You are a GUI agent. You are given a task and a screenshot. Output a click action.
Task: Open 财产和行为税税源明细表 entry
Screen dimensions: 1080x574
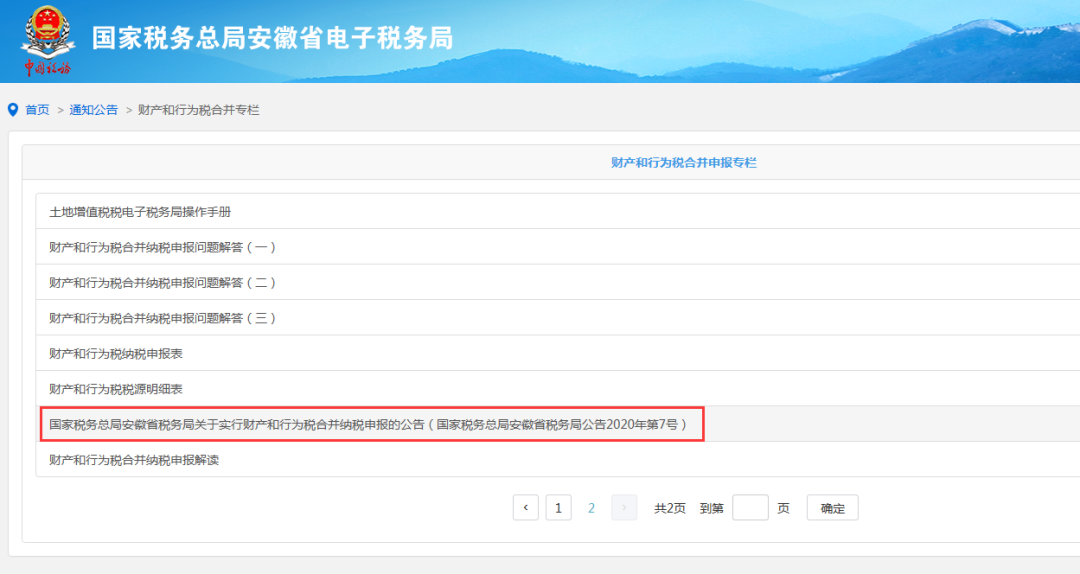[x=116, y=389]
